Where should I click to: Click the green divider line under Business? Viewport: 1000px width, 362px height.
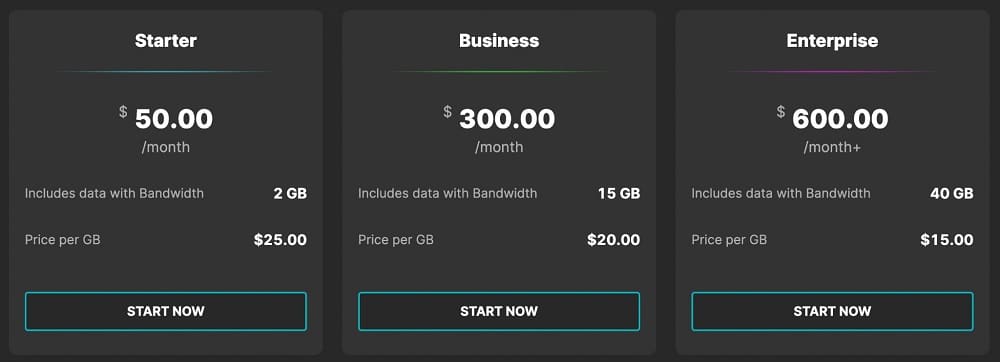click(499, 71)
